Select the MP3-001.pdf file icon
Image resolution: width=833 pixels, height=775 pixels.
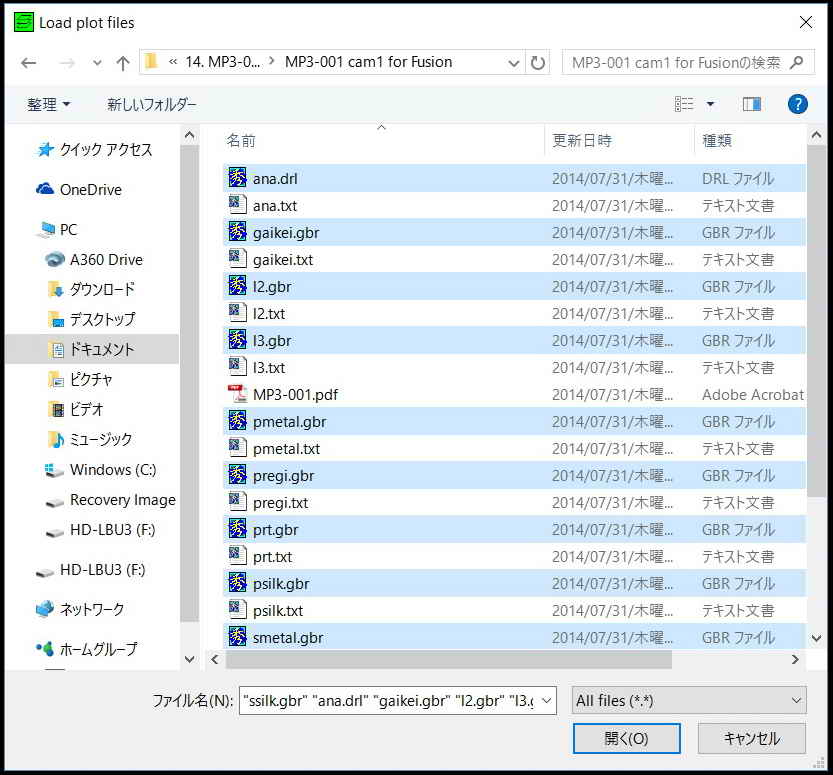pos(237,394)
